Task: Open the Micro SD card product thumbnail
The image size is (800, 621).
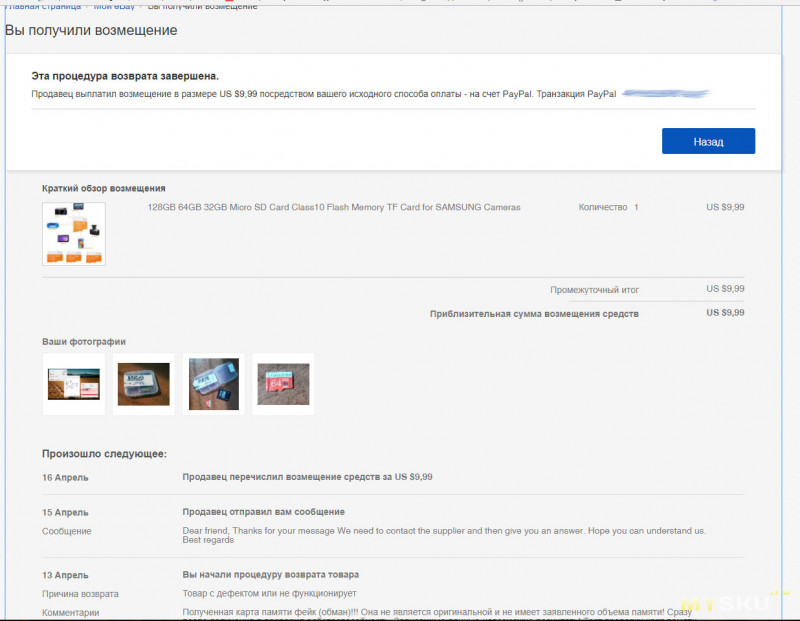Action: click(74, 234)
